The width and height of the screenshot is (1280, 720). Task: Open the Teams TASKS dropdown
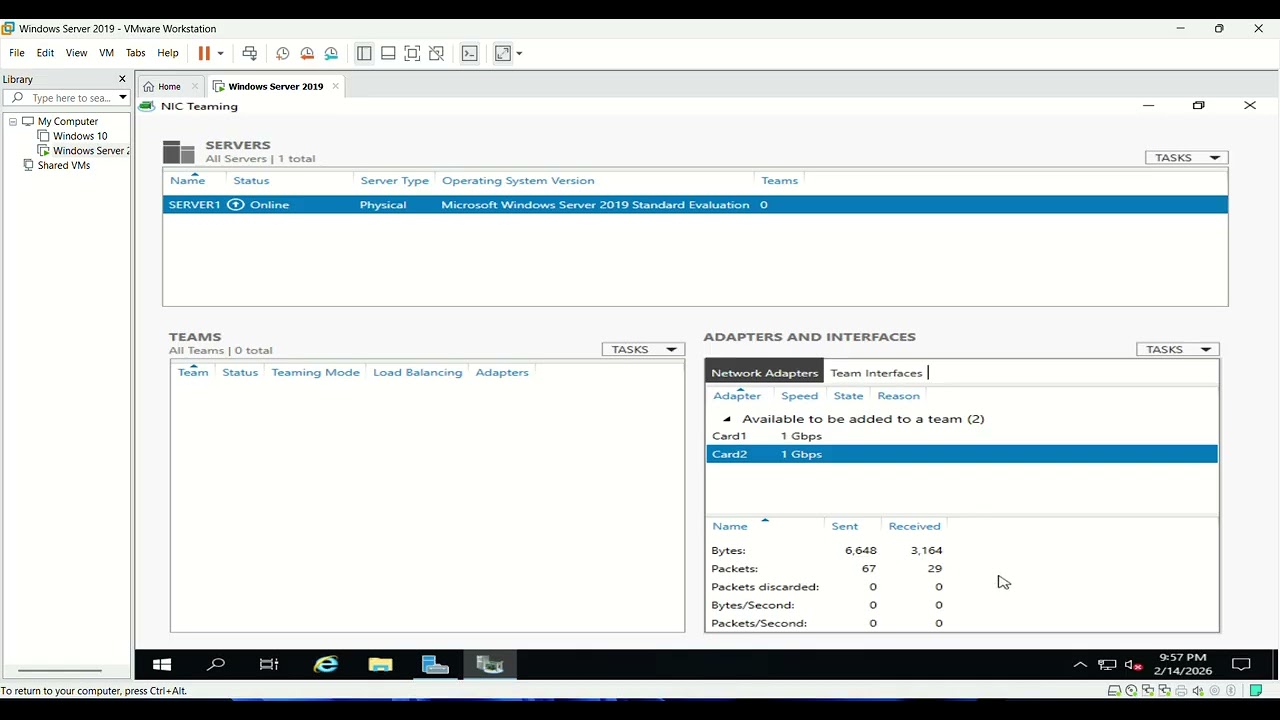(x=643, y=349)
